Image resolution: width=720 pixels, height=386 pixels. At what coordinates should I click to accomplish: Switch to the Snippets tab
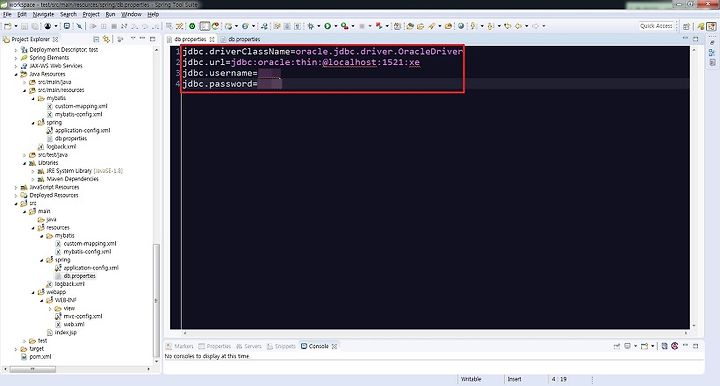(x=281, y=346)
